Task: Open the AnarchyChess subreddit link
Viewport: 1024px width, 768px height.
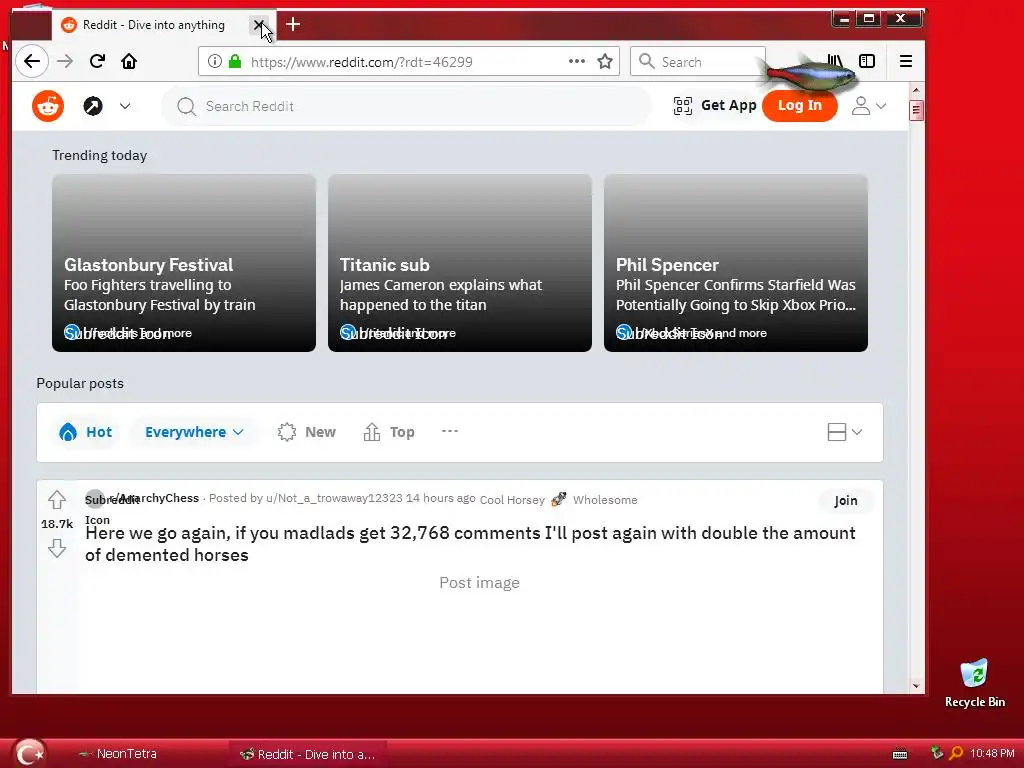Action: (154, 498)
